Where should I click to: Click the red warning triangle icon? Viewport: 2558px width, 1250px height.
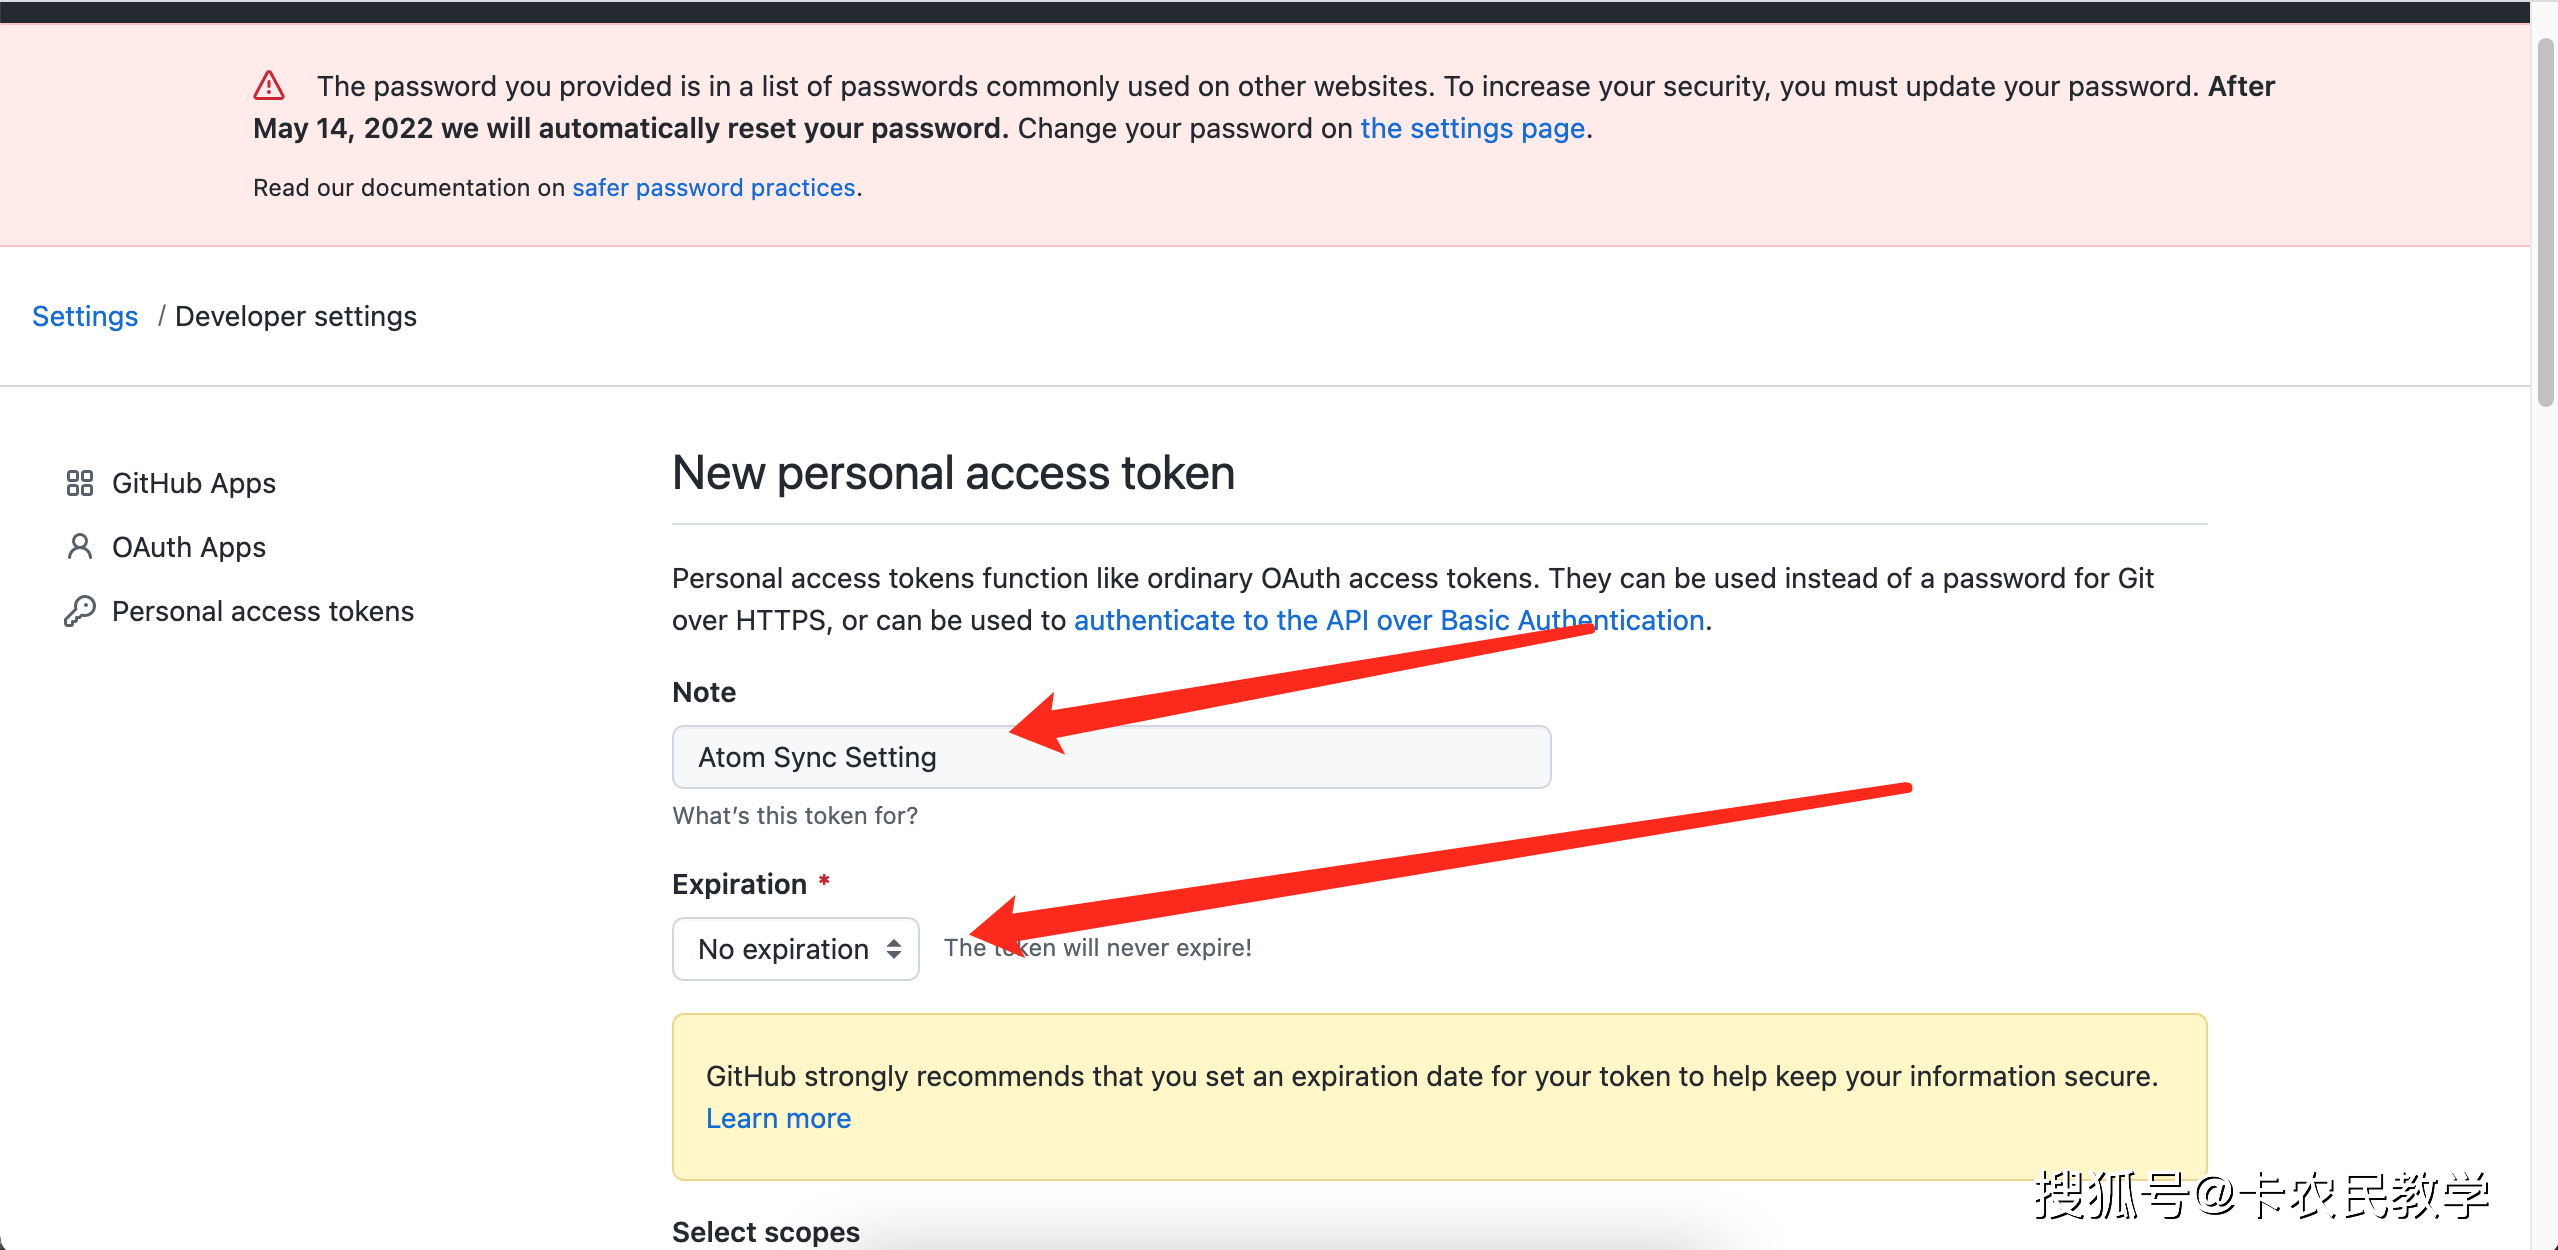click(269, 86)
